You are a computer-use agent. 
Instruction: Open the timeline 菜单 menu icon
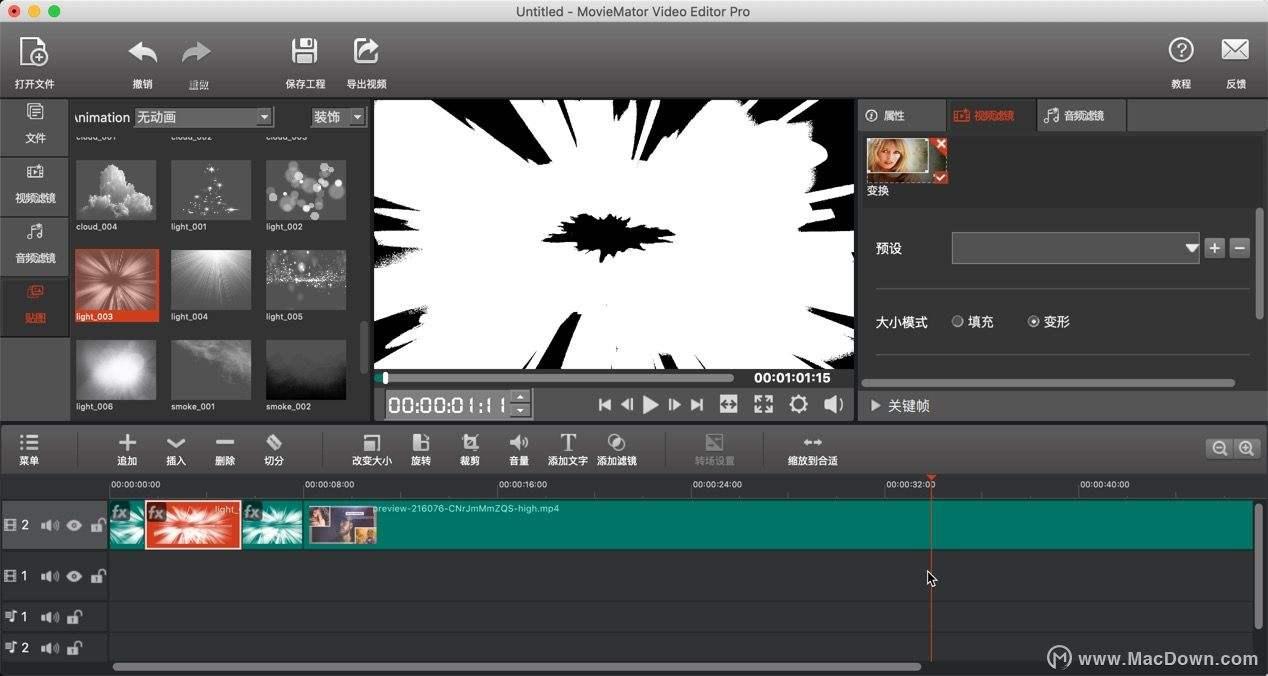[29, 442]
